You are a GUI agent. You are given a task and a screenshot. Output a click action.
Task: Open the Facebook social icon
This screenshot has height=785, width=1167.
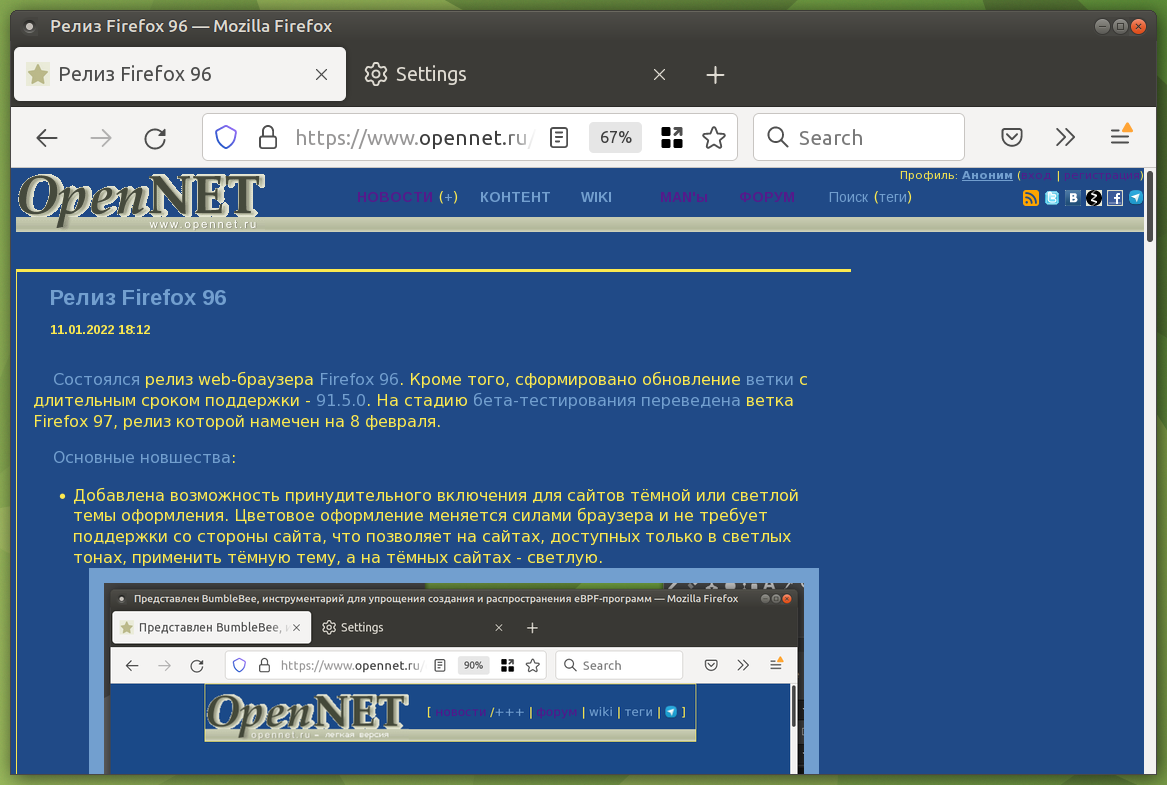click(x=1114, y=198)
